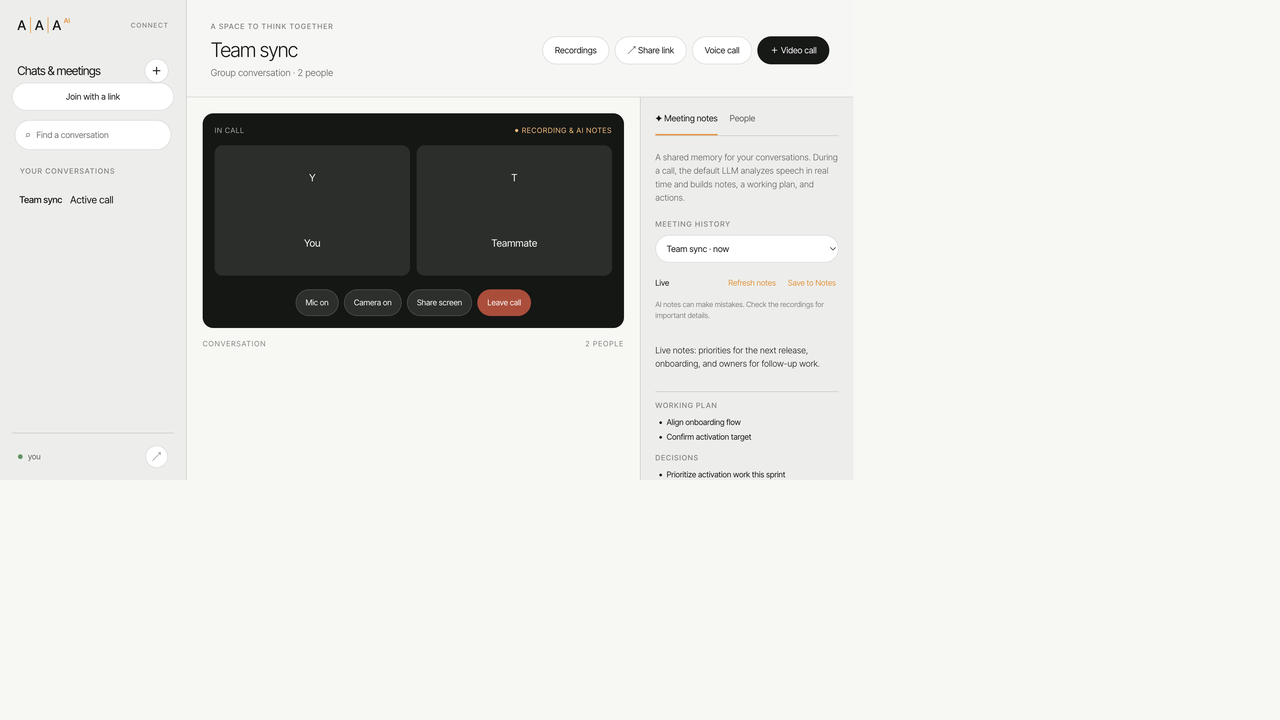Click Join with a link

(93, 97)
